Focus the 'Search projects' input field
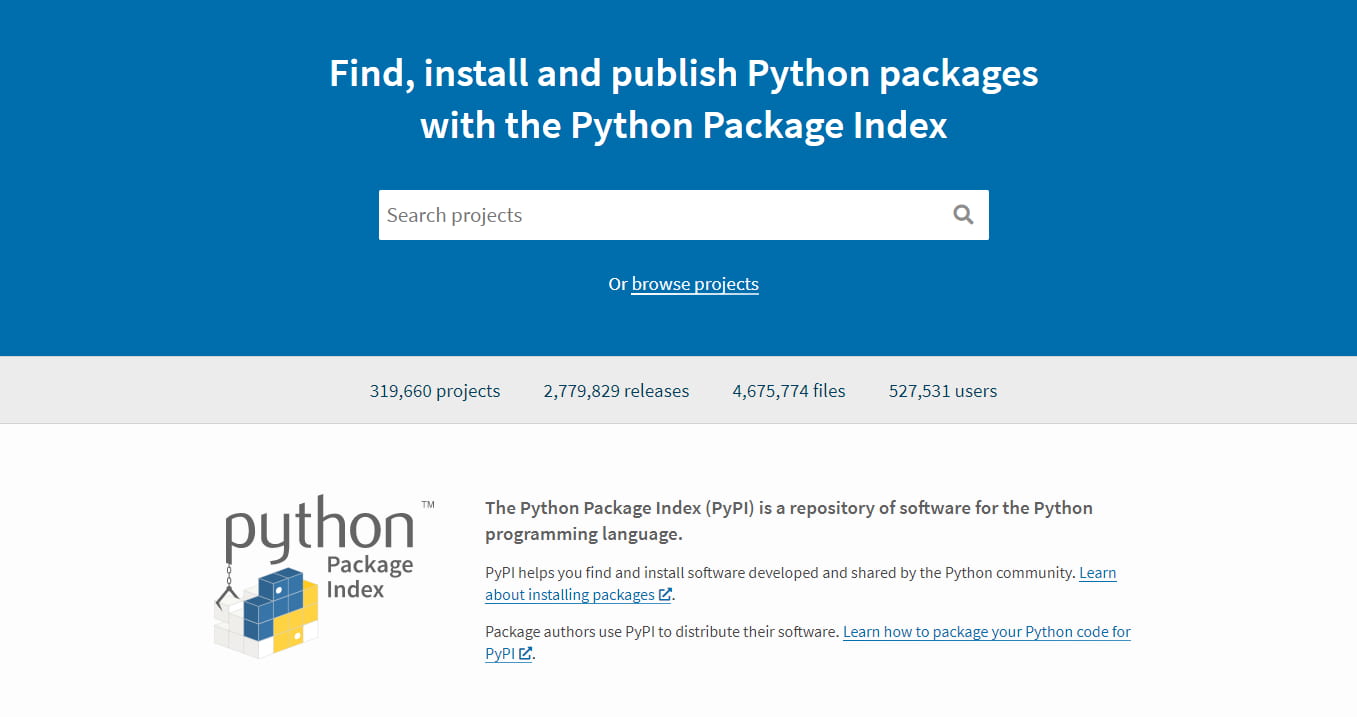The width and height of the screenshot is (1357, 717). [660, 215]
